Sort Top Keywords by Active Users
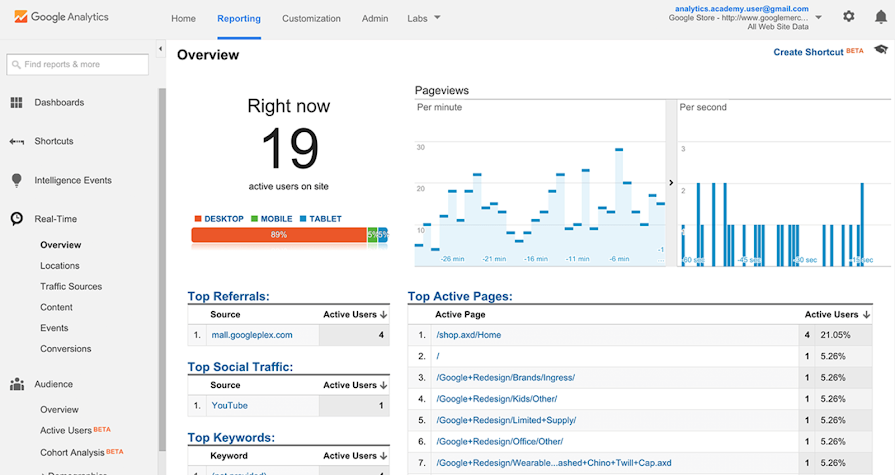895x475 pixels. (355, 456)
